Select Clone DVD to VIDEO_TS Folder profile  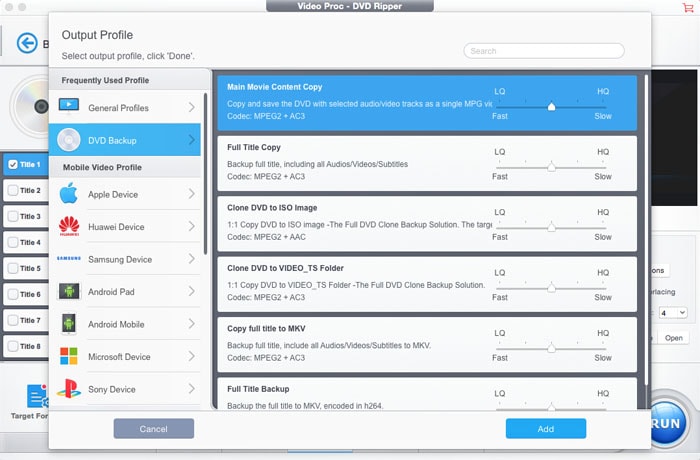pos(427,284)
